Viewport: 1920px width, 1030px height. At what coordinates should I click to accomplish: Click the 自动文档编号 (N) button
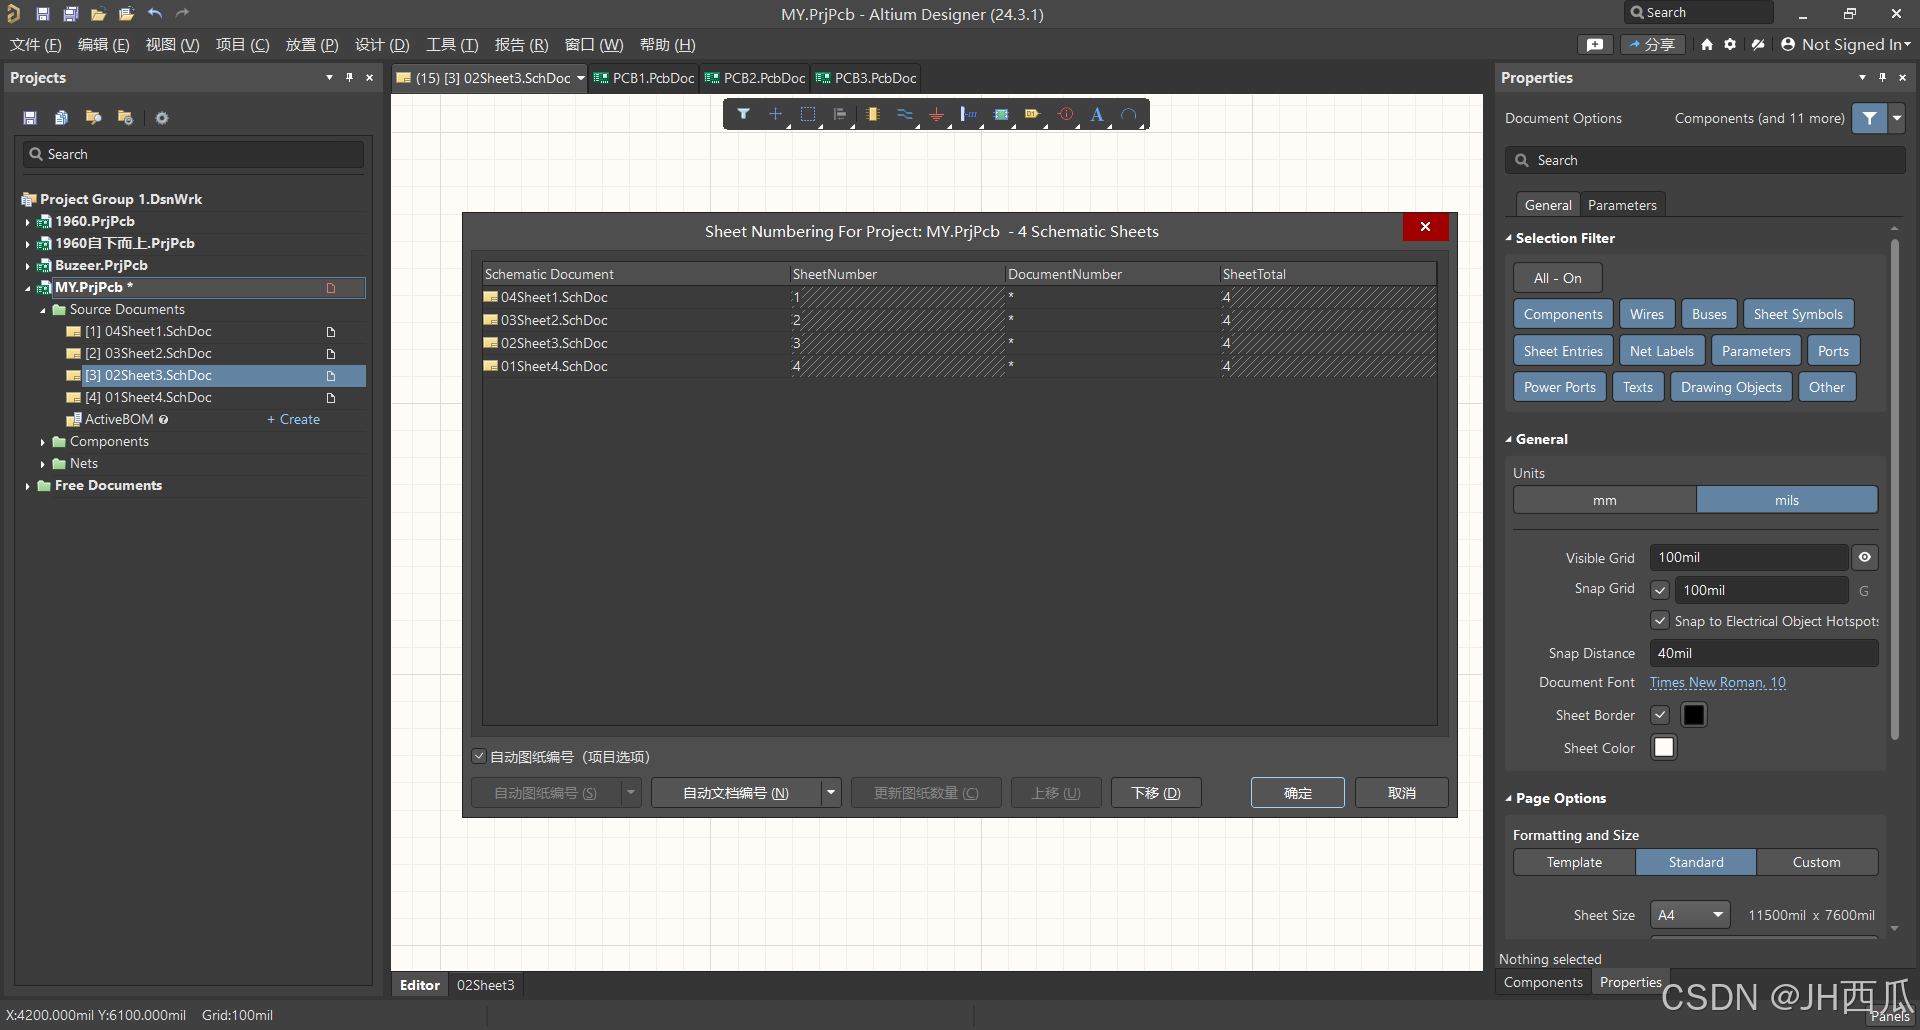(x=736, y=793)
